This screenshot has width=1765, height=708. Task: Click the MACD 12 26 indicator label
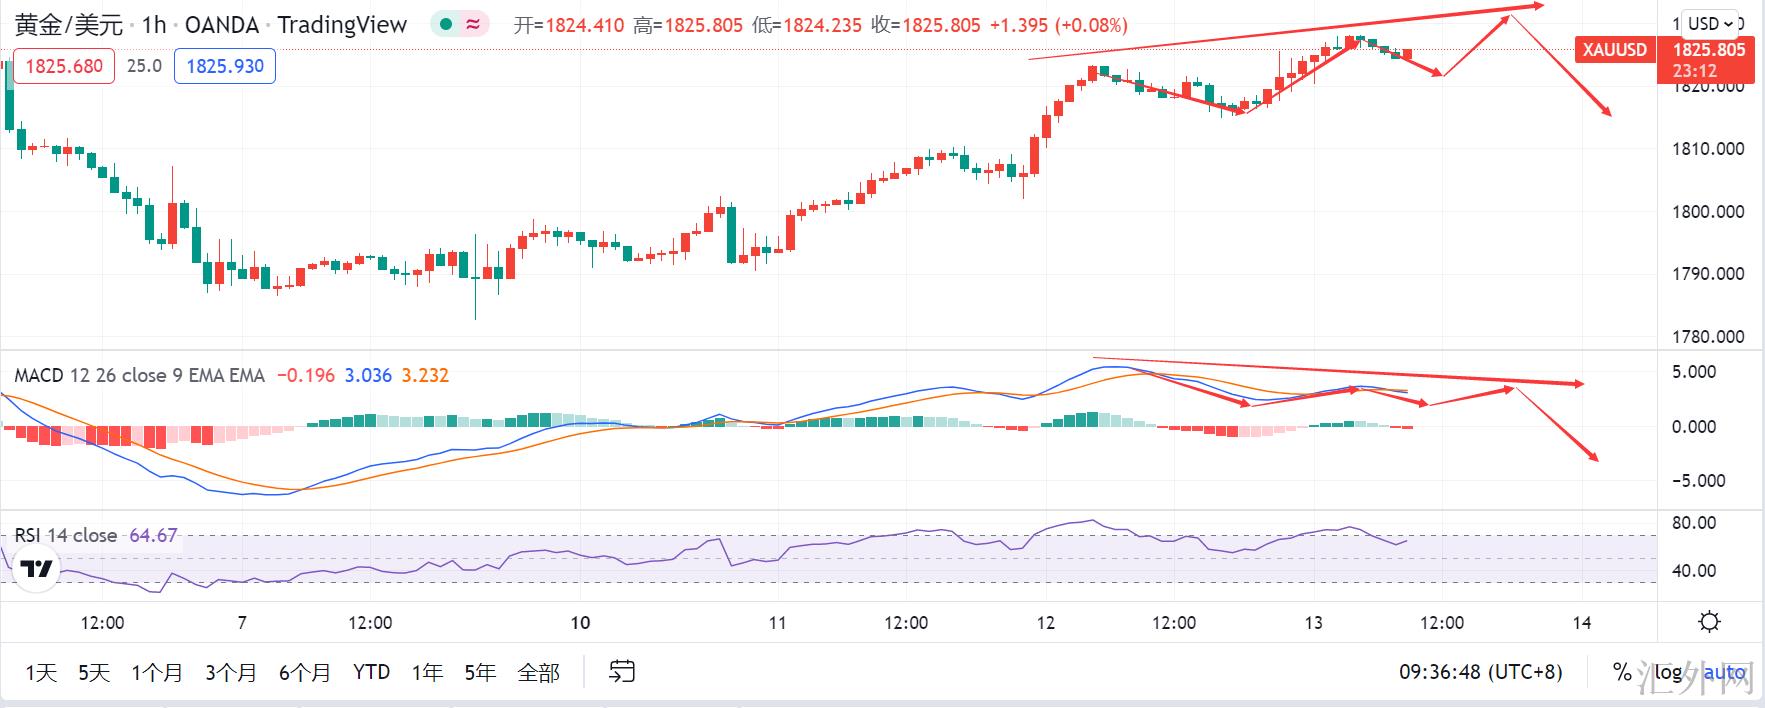click(x=139, y=376)
